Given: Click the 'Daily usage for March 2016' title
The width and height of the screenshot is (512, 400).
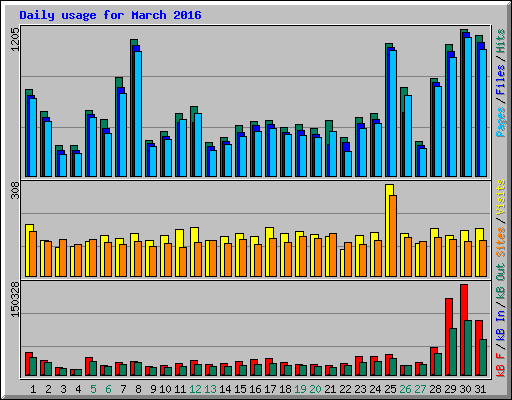Looking at the screenshot, I should (110, 15).
